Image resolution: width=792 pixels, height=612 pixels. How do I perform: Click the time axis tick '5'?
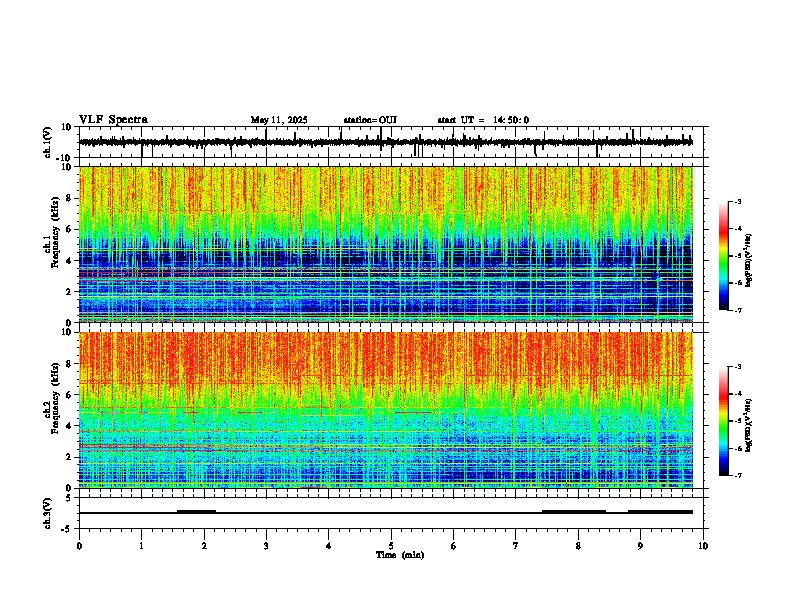point(391,546)
